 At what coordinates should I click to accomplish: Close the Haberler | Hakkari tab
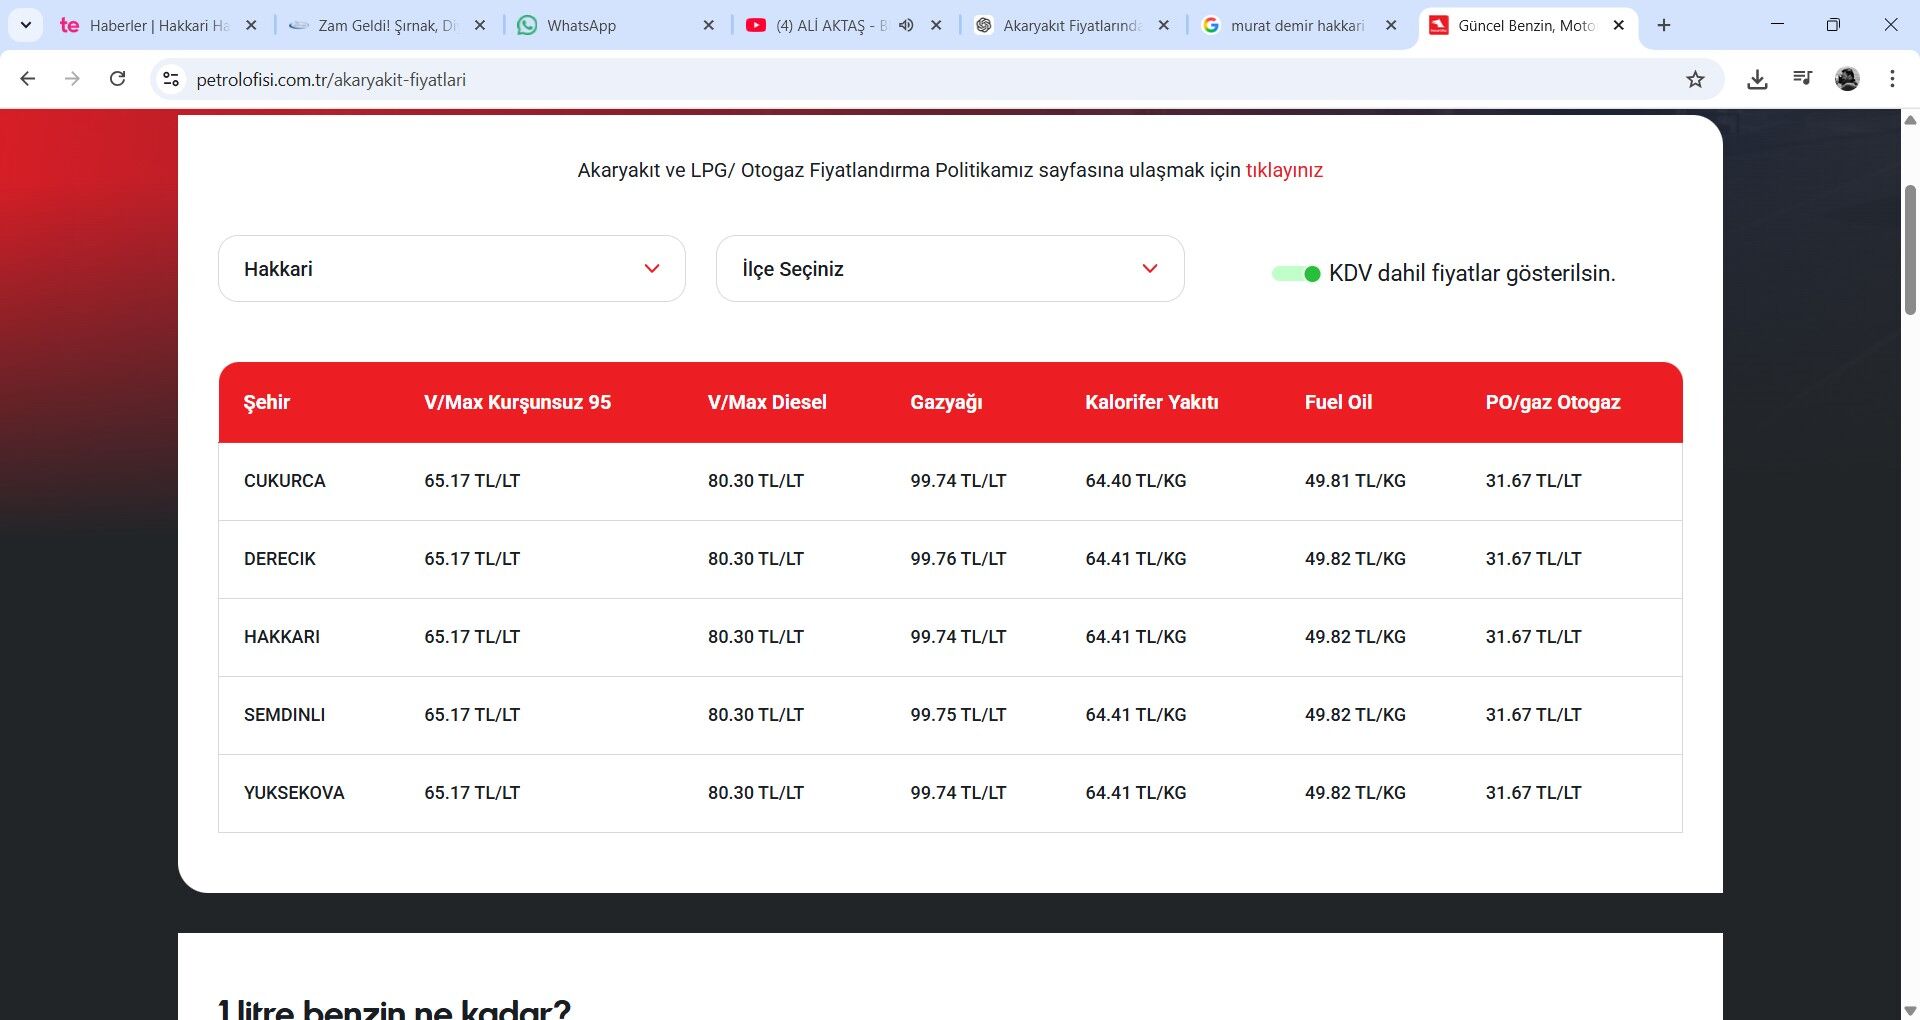[251, 25]
